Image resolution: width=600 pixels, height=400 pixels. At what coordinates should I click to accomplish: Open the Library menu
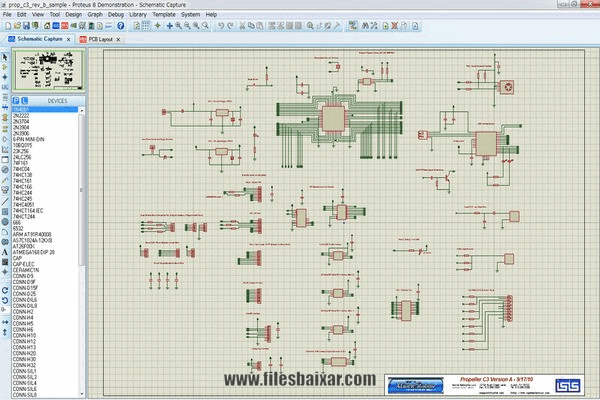tap(138, 15)
